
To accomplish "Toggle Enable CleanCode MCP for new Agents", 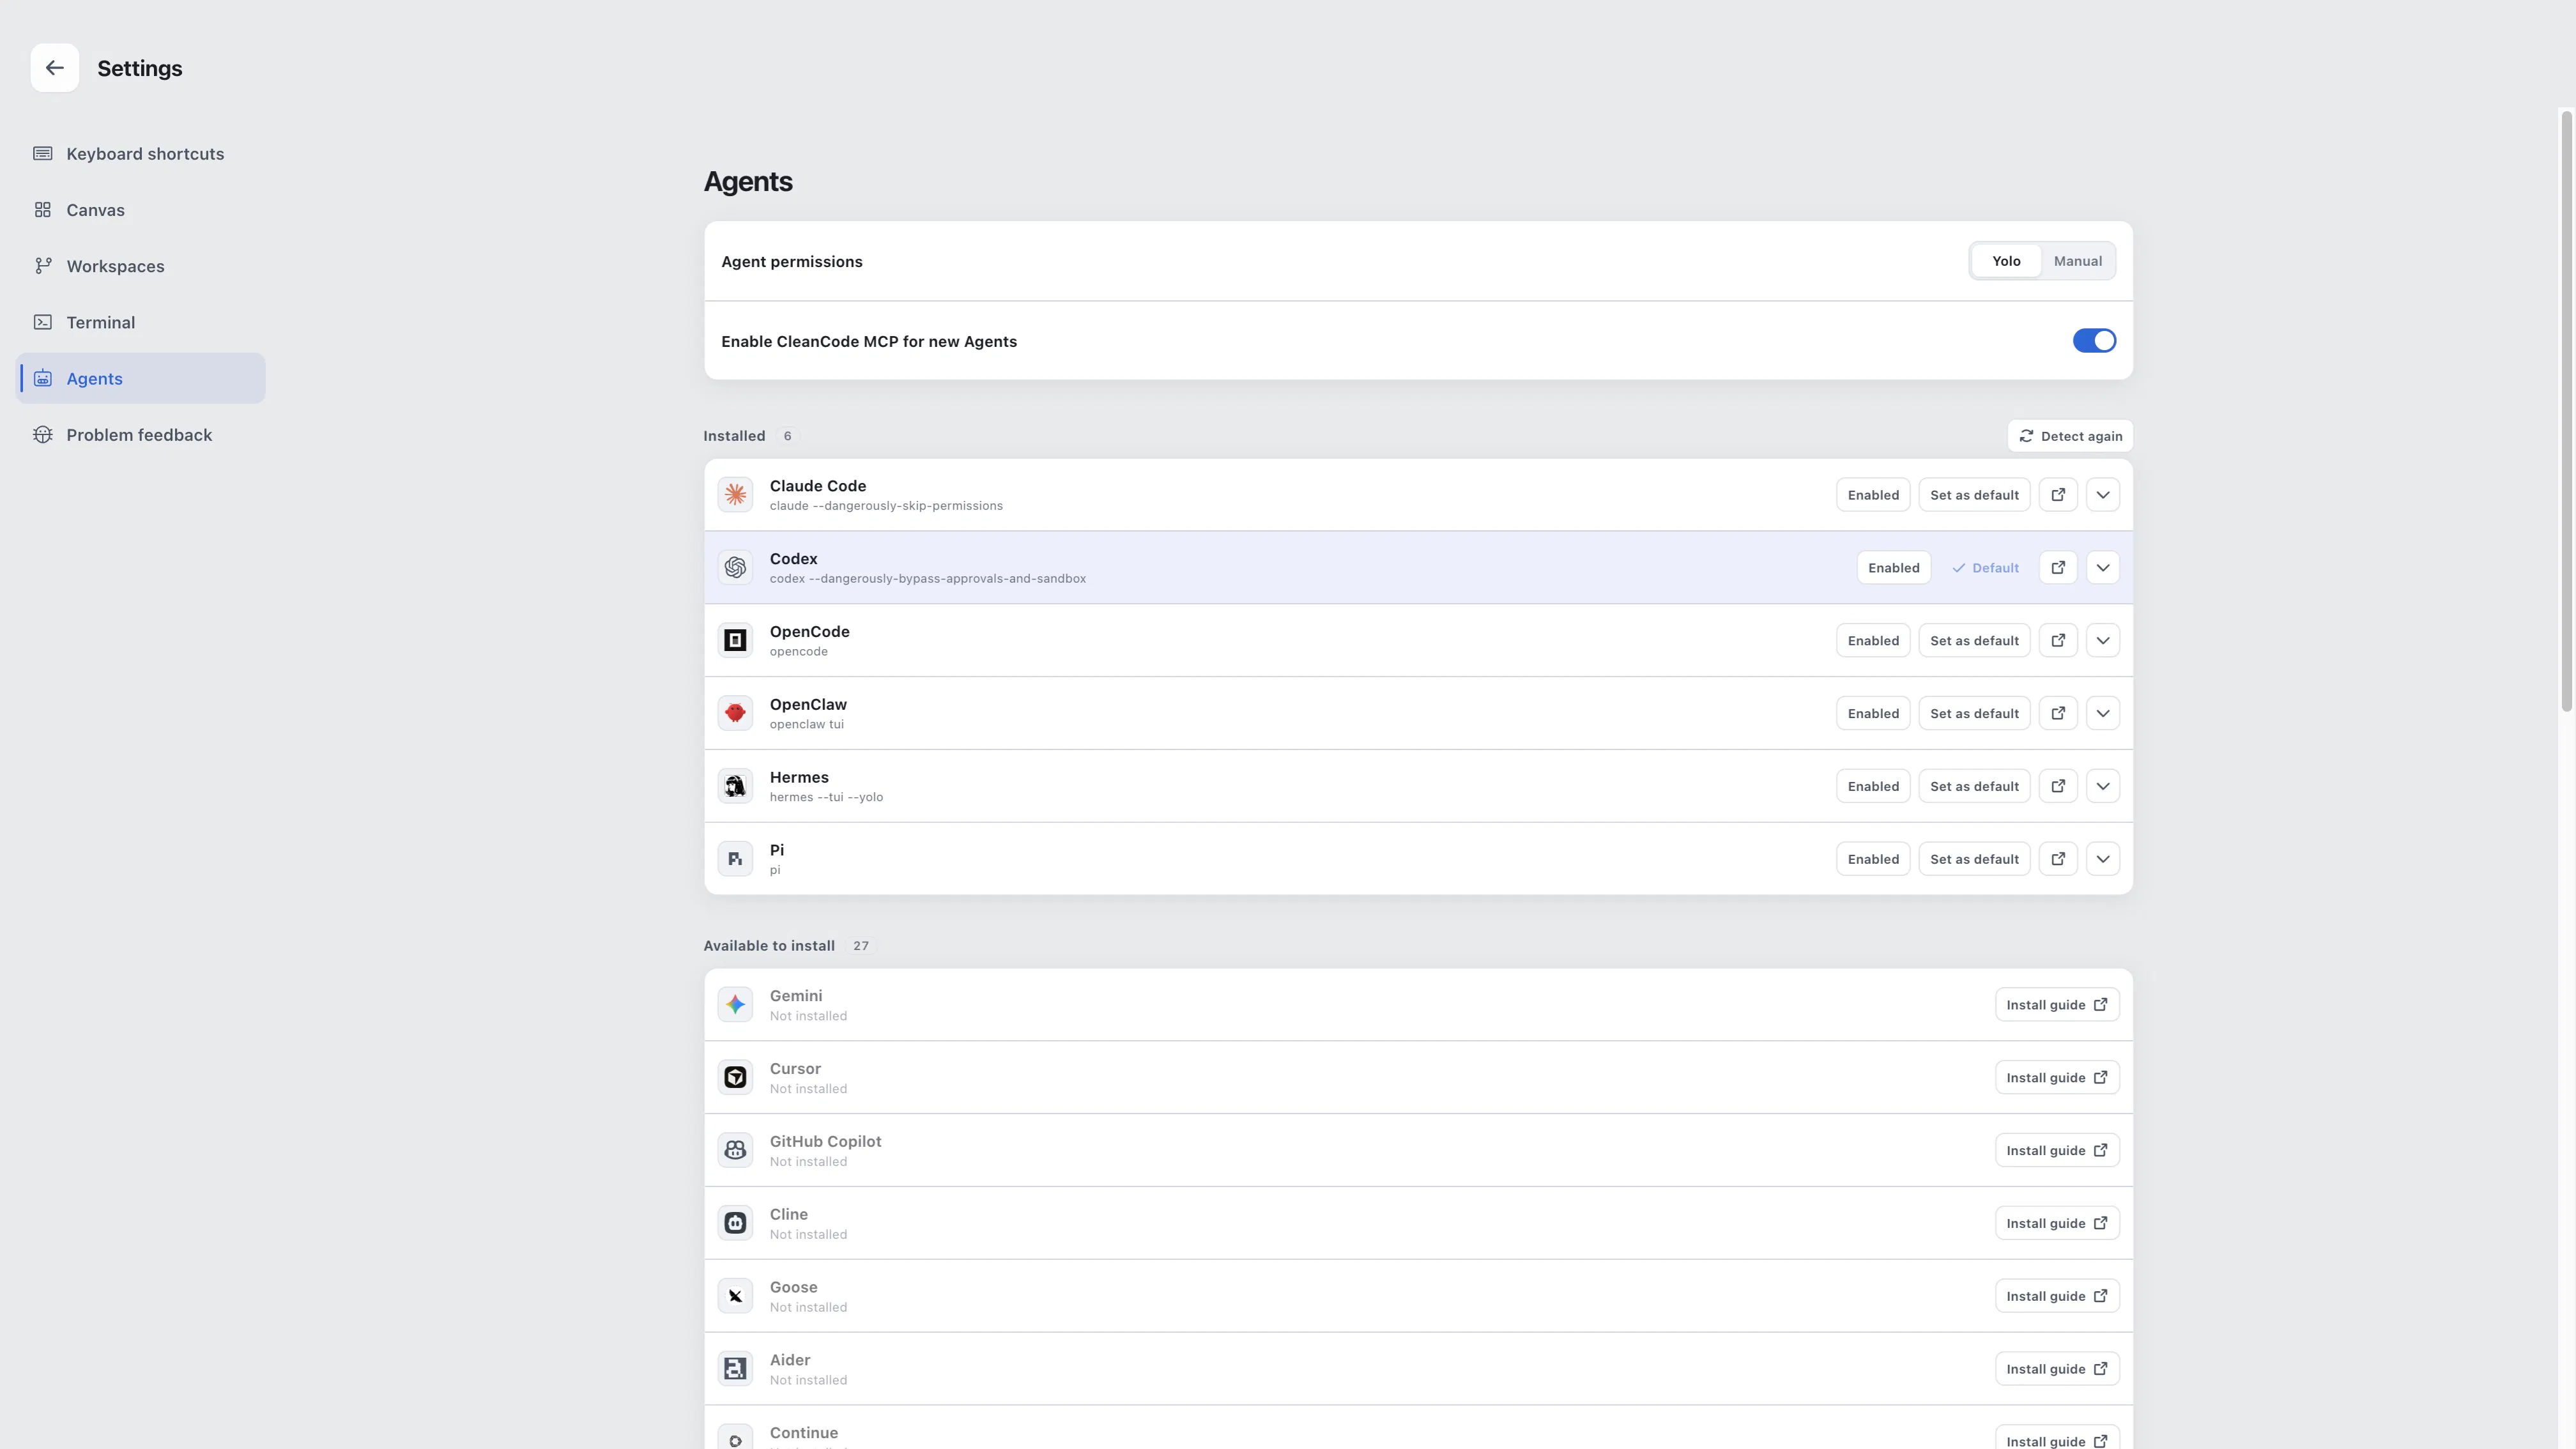I will pos(2094,341).
